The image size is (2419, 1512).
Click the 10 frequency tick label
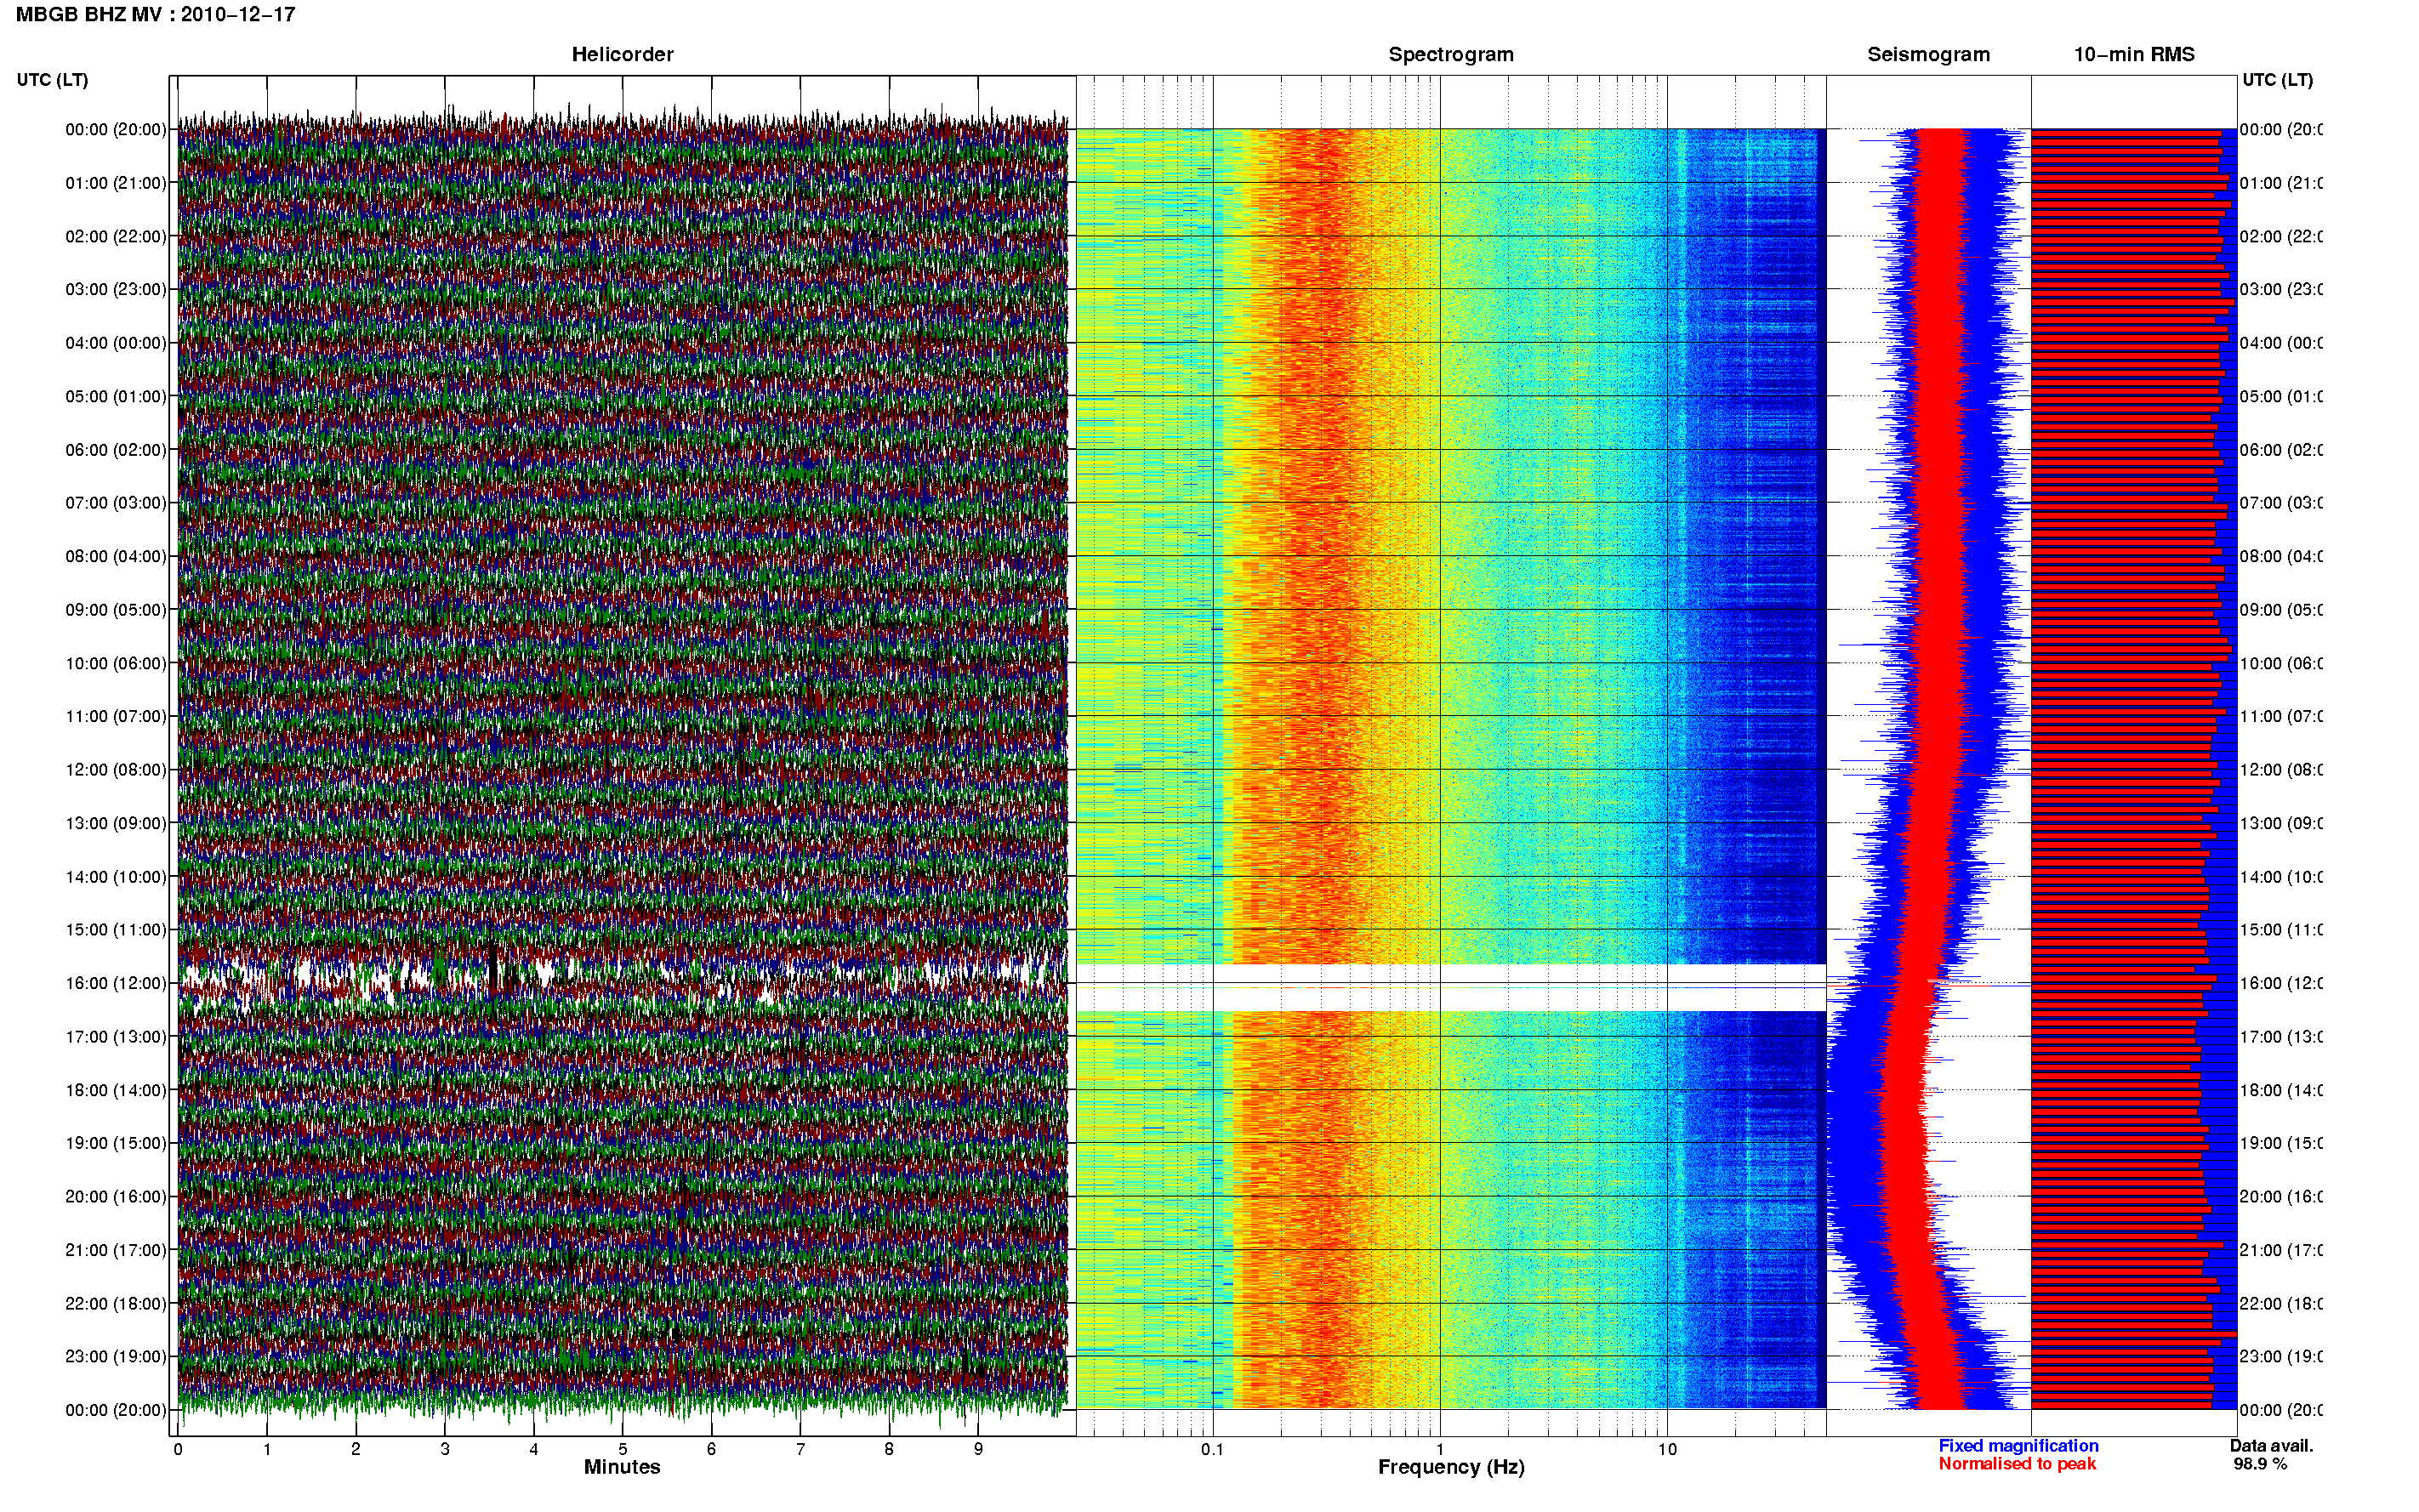tap(1667, 1449)
